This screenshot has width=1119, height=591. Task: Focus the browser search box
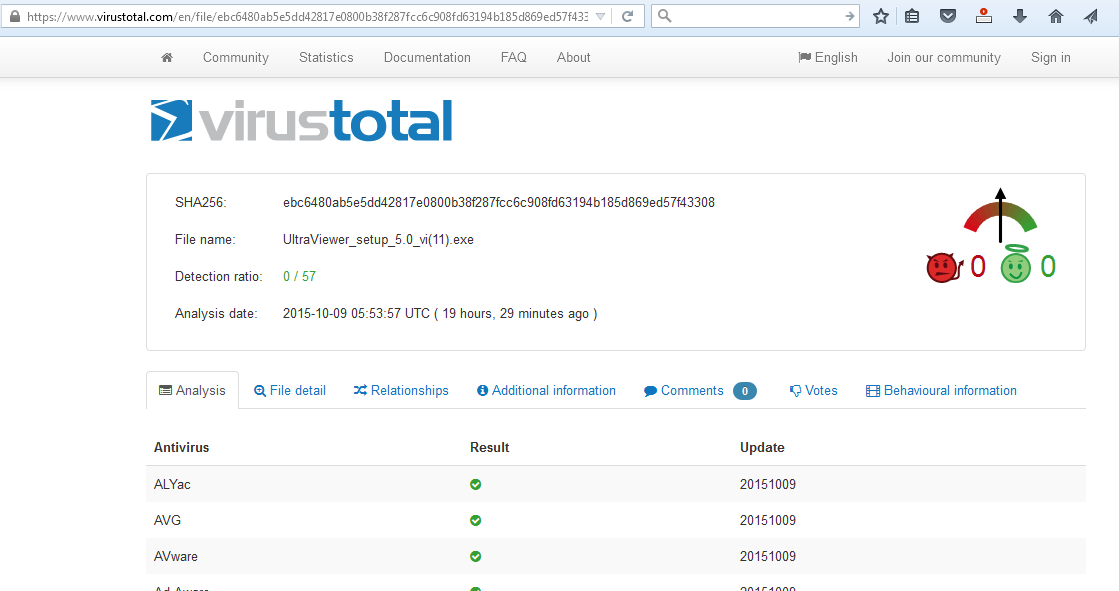coord(757,16)
